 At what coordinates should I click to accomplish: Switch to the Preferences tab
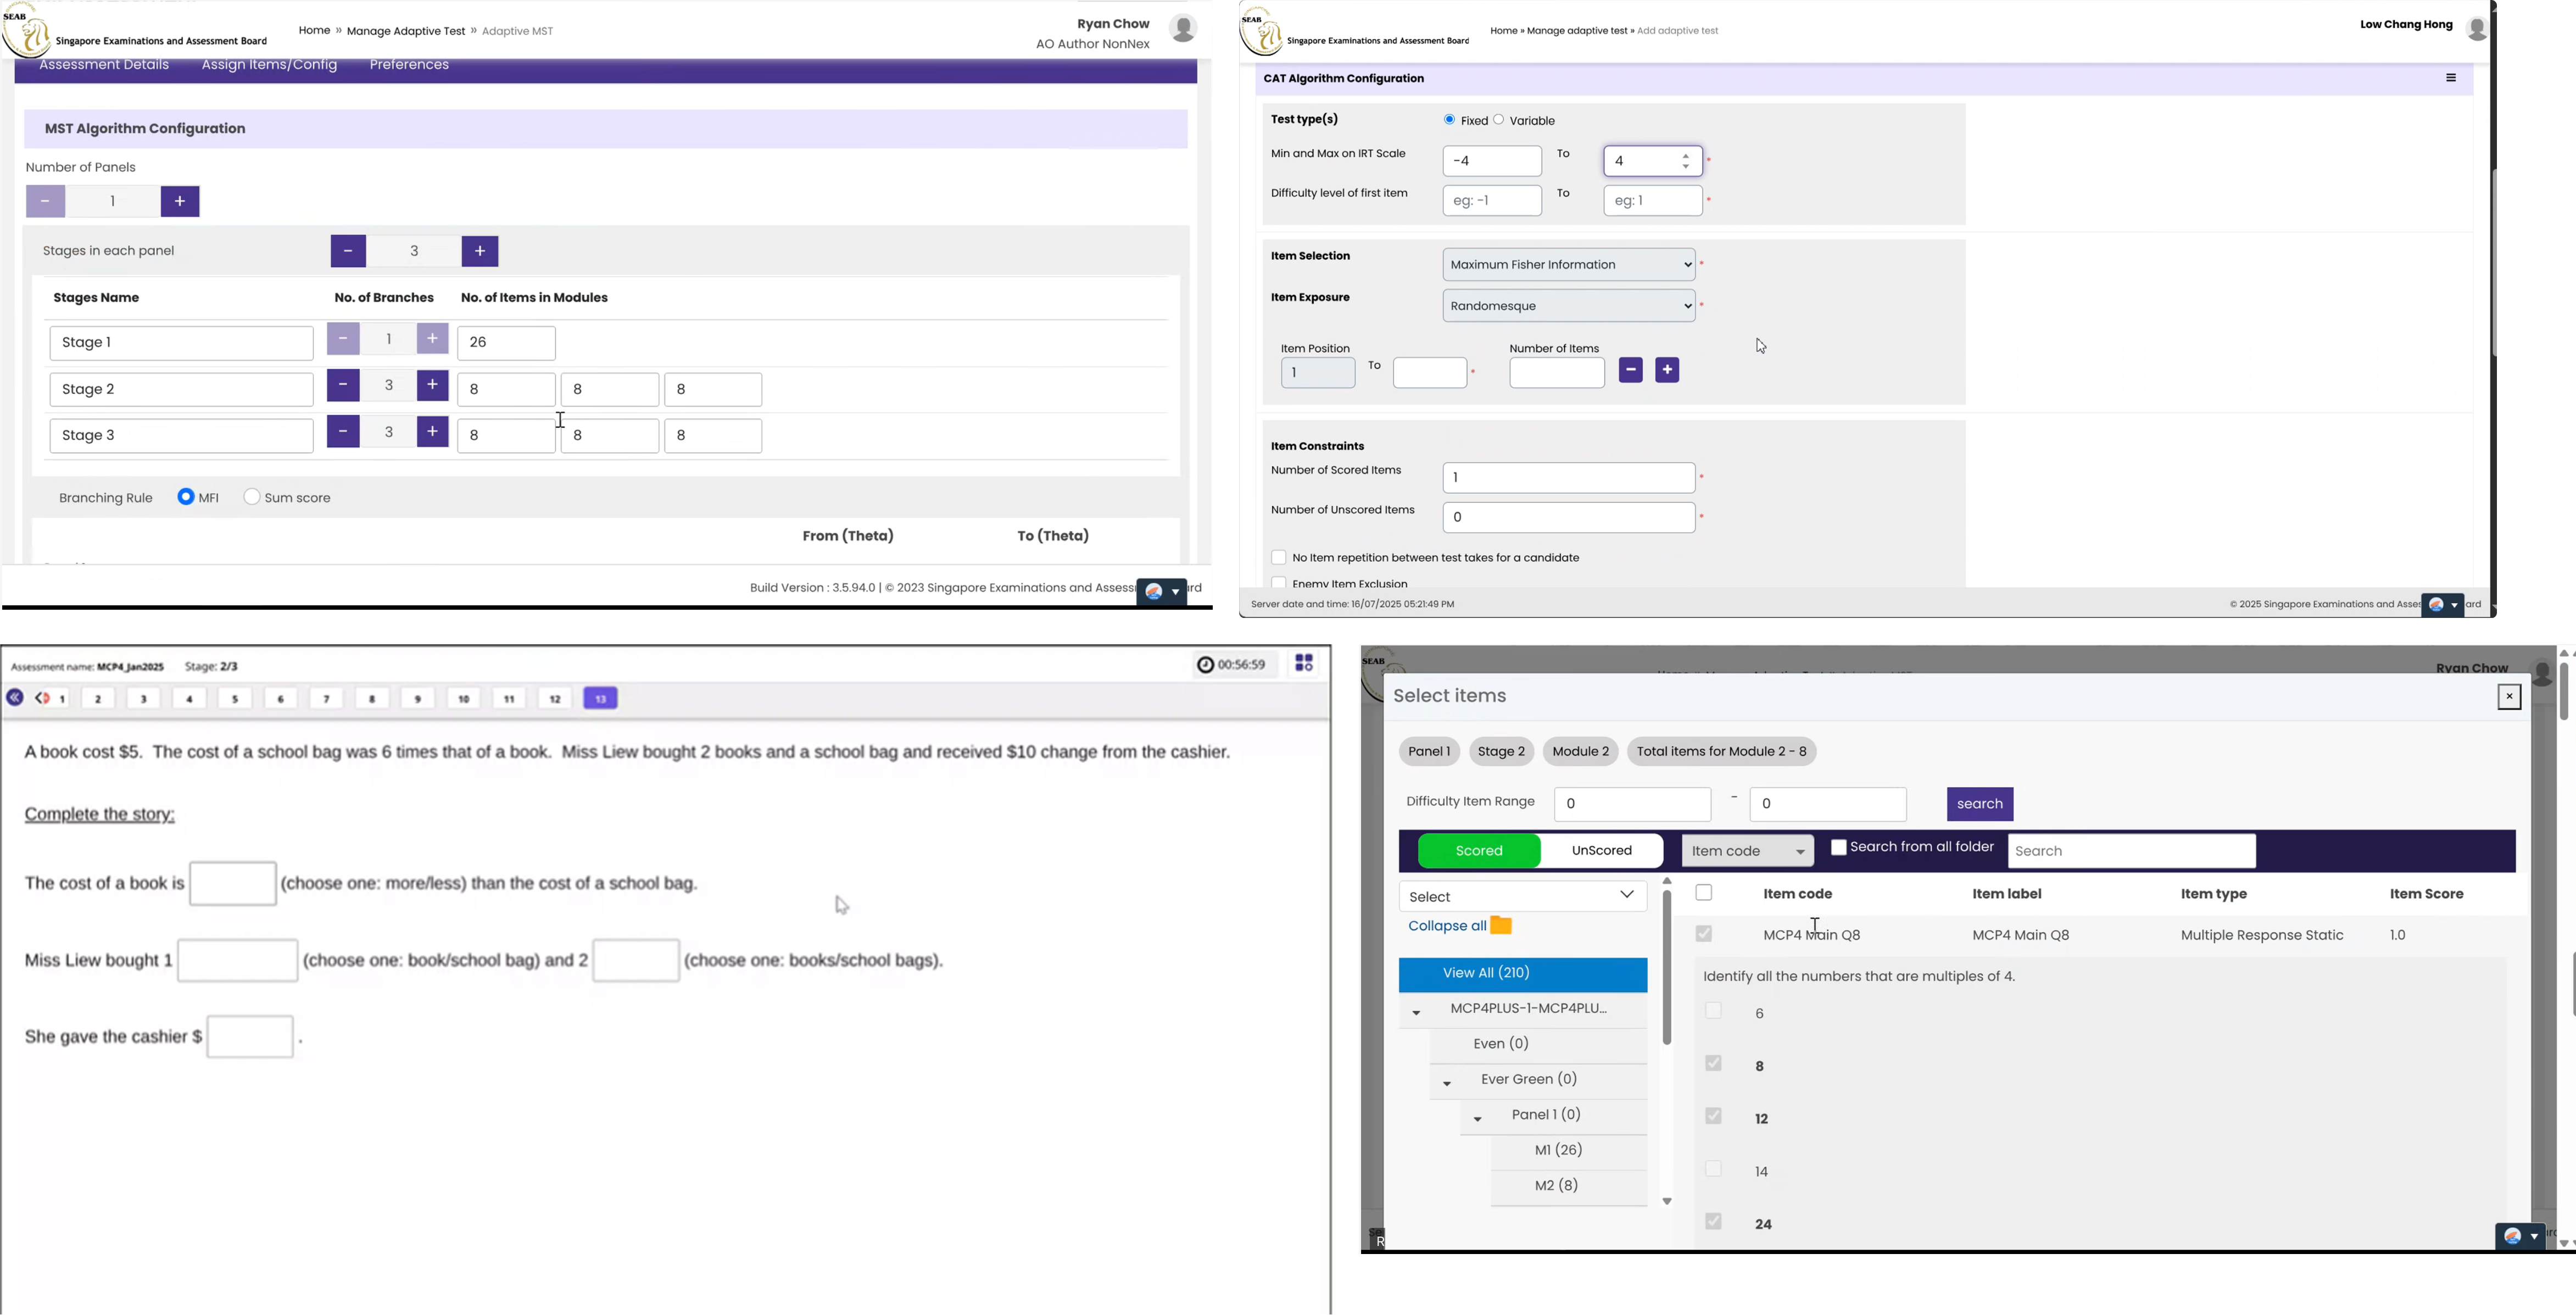409,66
